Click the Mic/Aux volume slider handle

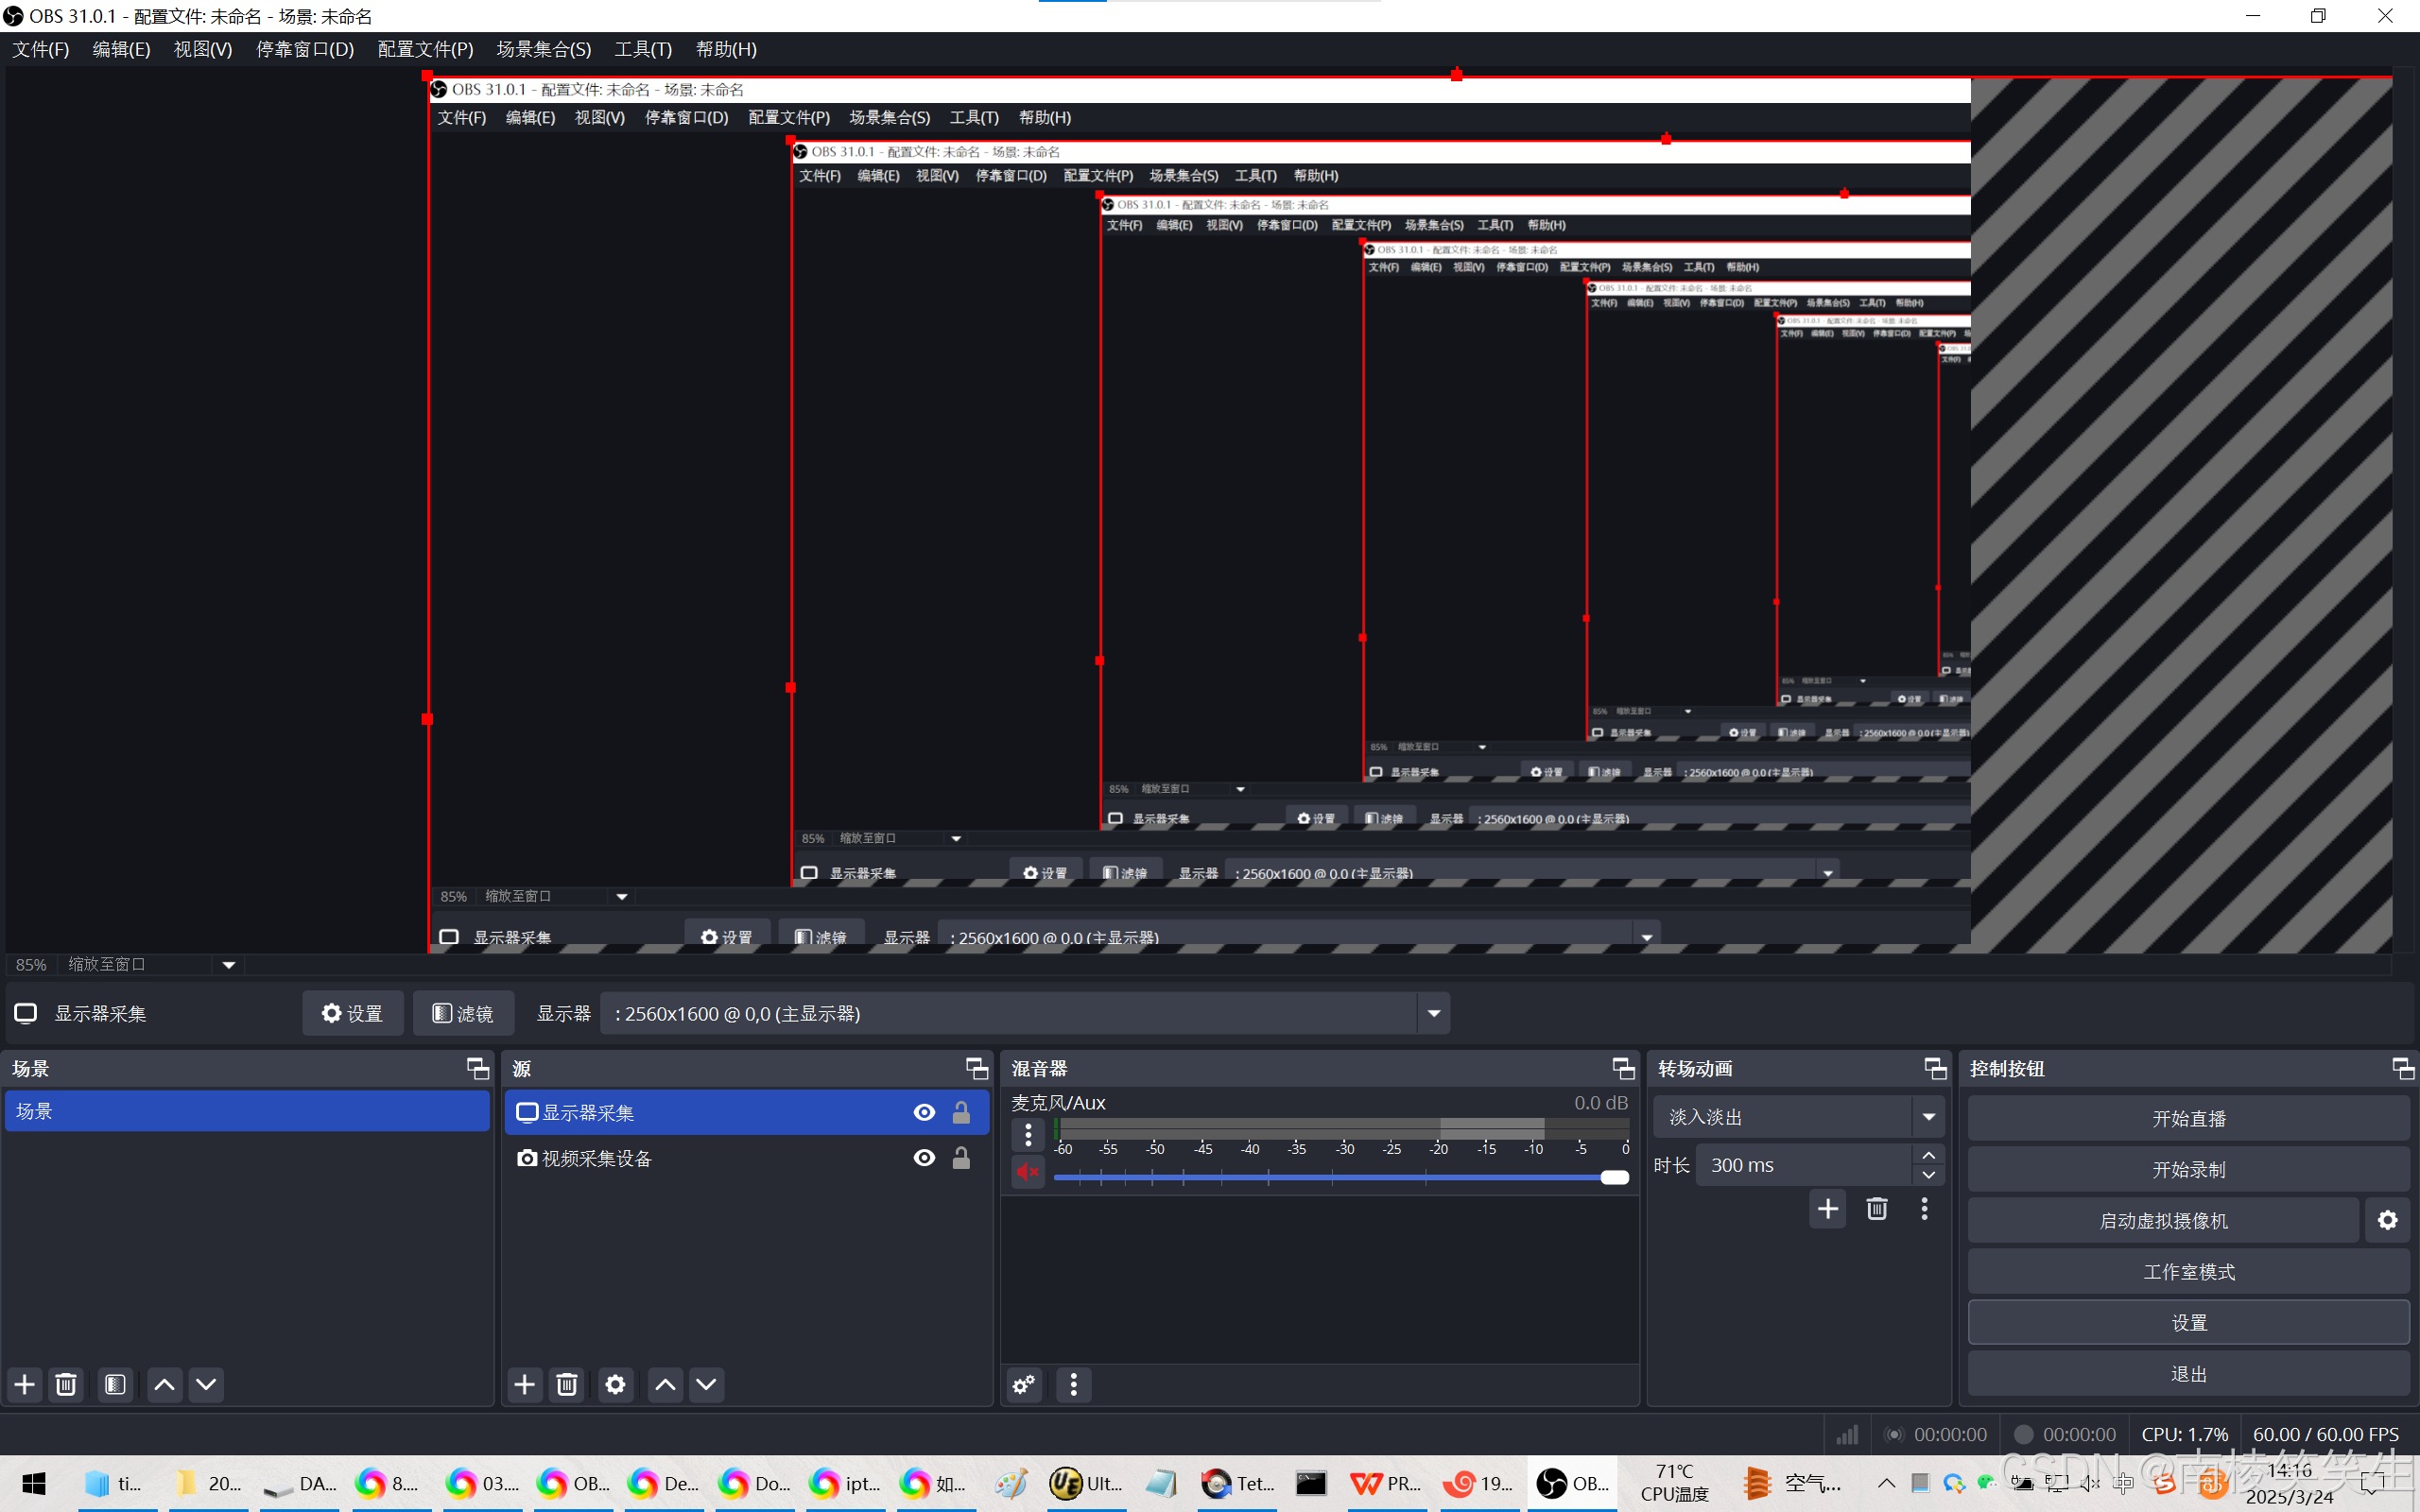click(1614, 1177)
